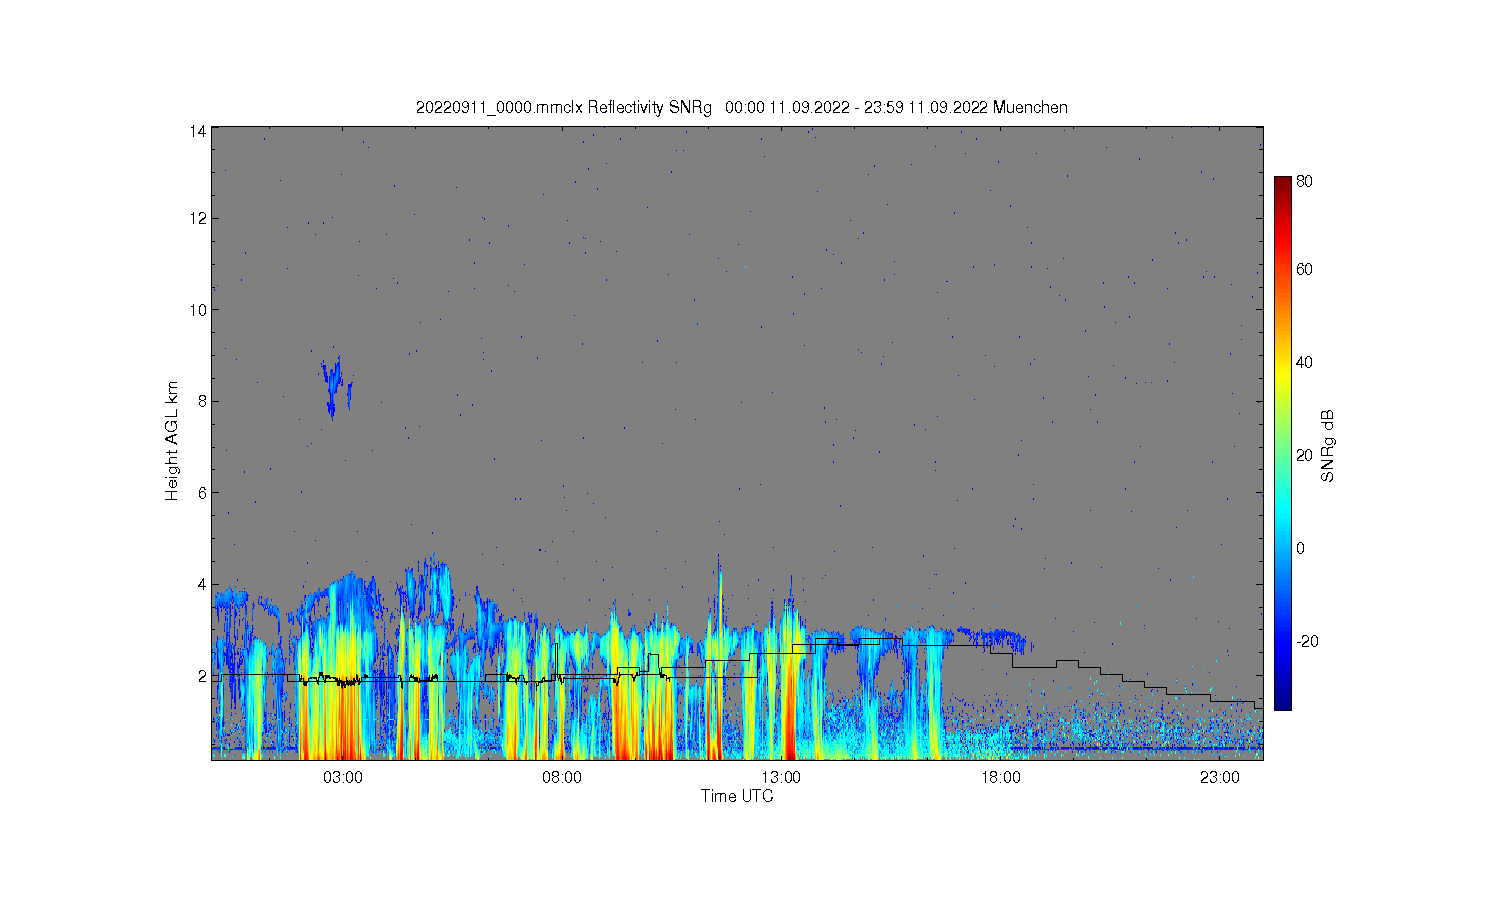Click the 23:00 time tick label
Image resolution: width=1500 pixels, height=900 pixels.
[x=1220, y=777]
